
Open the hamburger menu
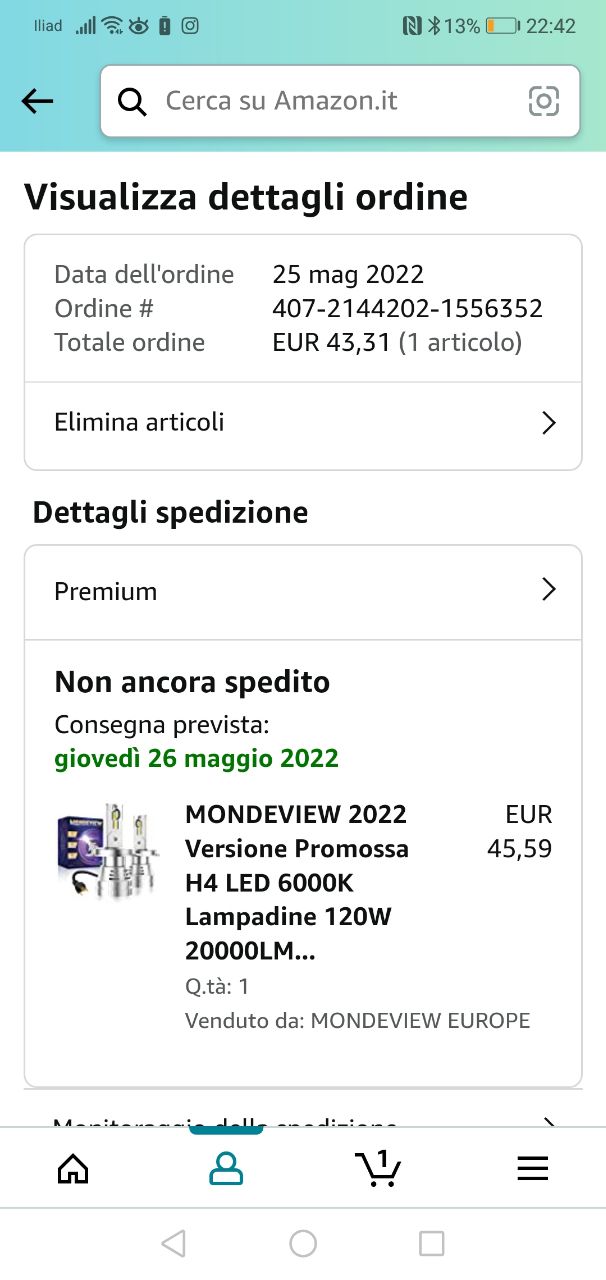[x=532, y=1168]
